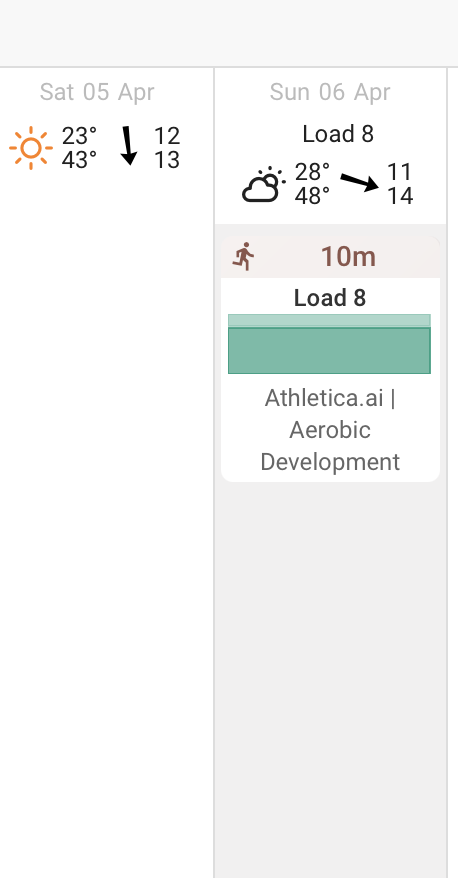The width and height of the screenshot is (458, 878).
Task: Click Saturday's 23° 43° temperature reading
Action: [79, 148]
